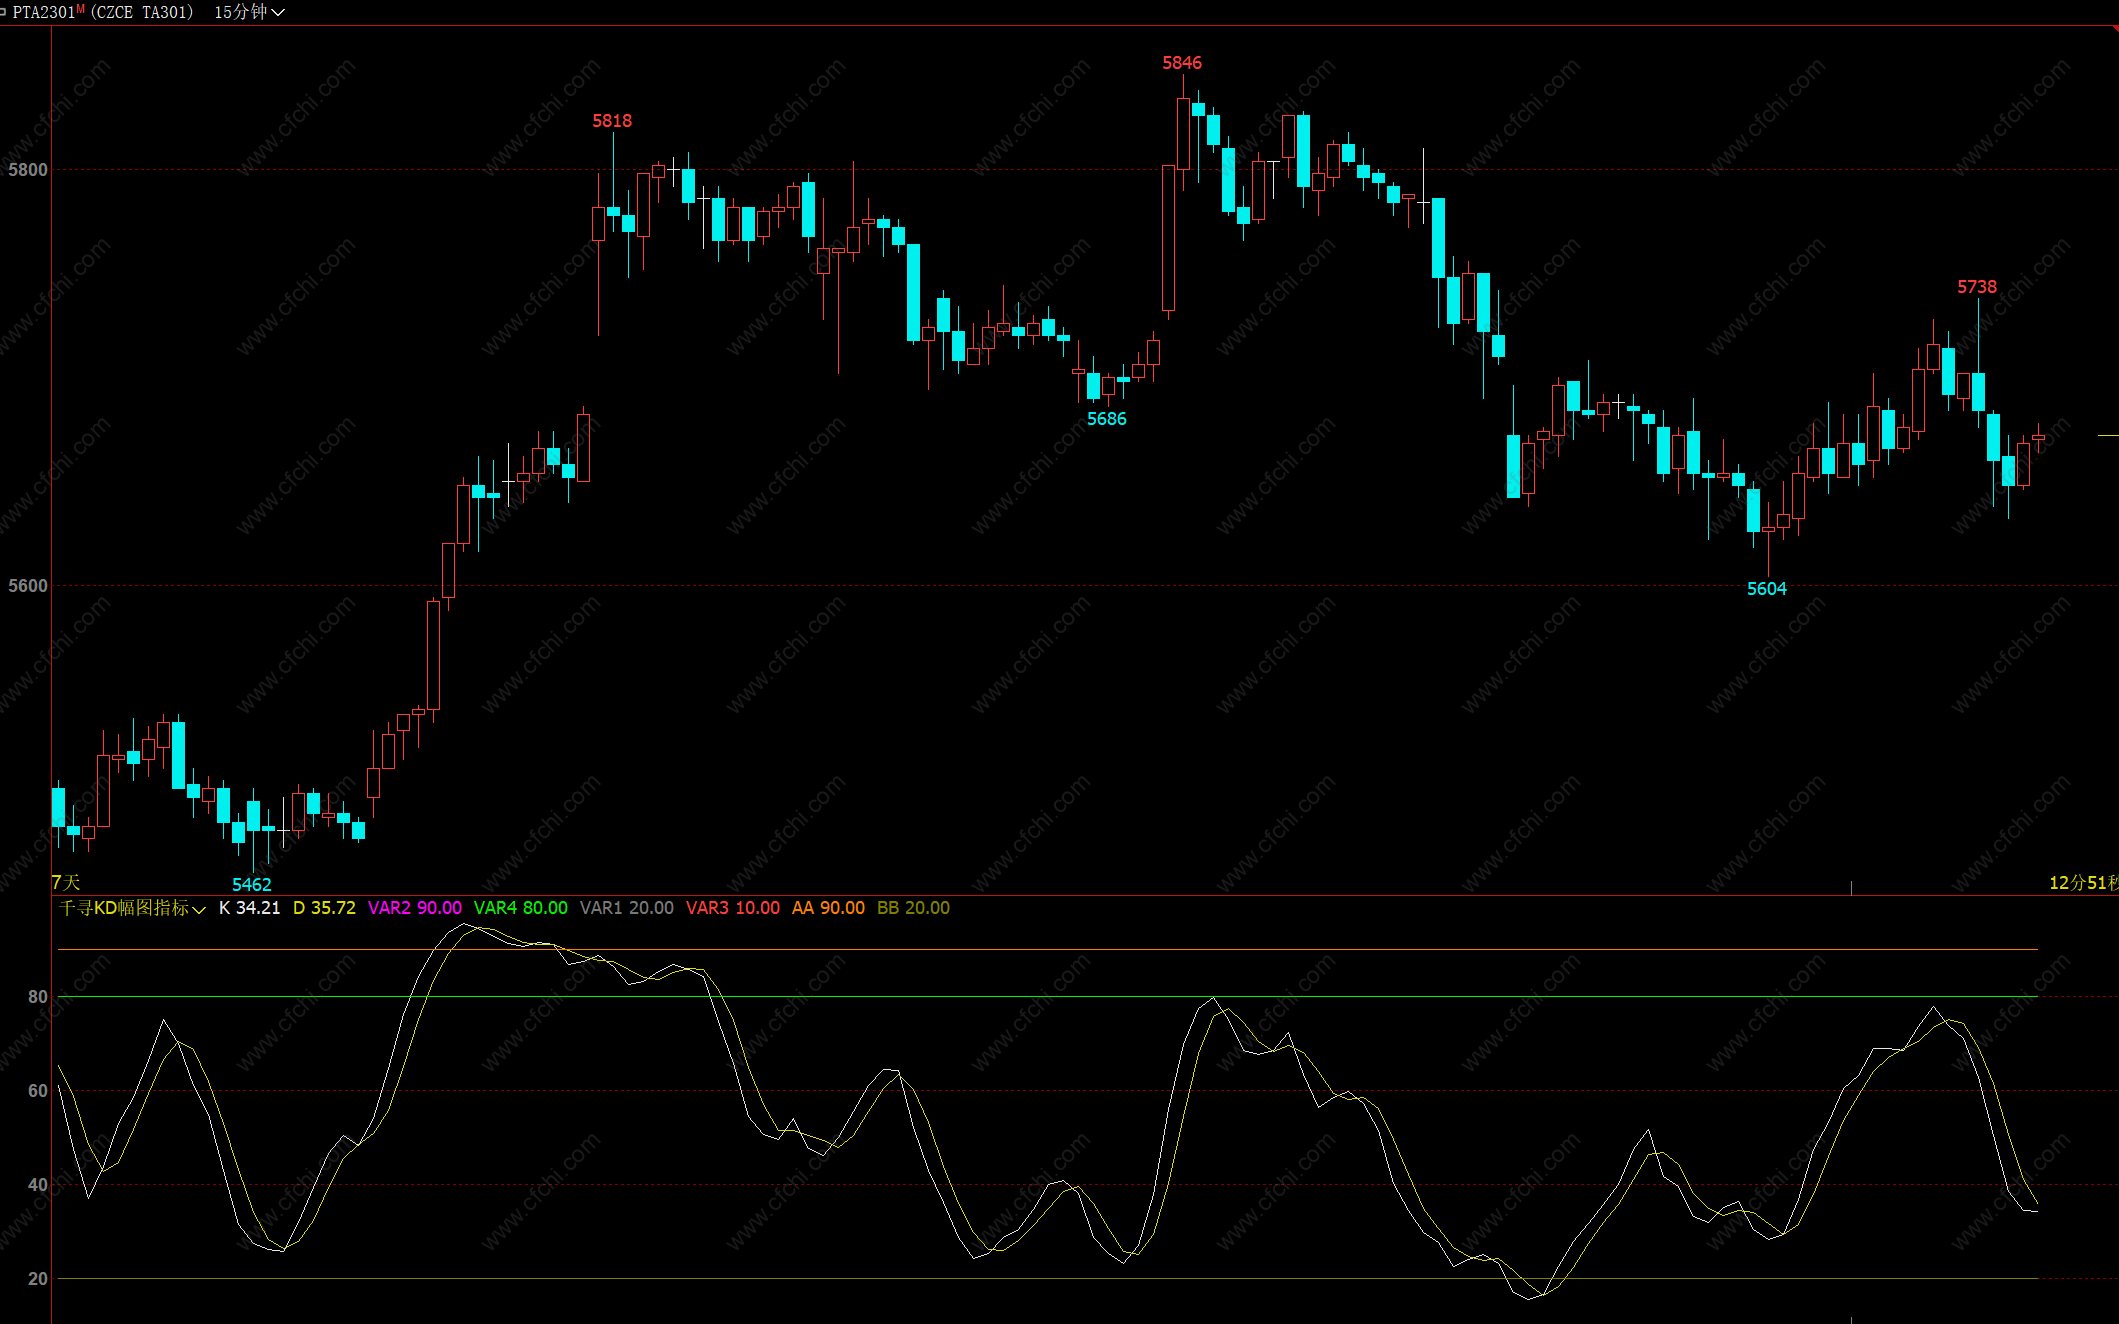The width and height of the screenshot is (2119, 1324).
Task: Select the D 35.72 indicator value
Action: coord(324,908)
